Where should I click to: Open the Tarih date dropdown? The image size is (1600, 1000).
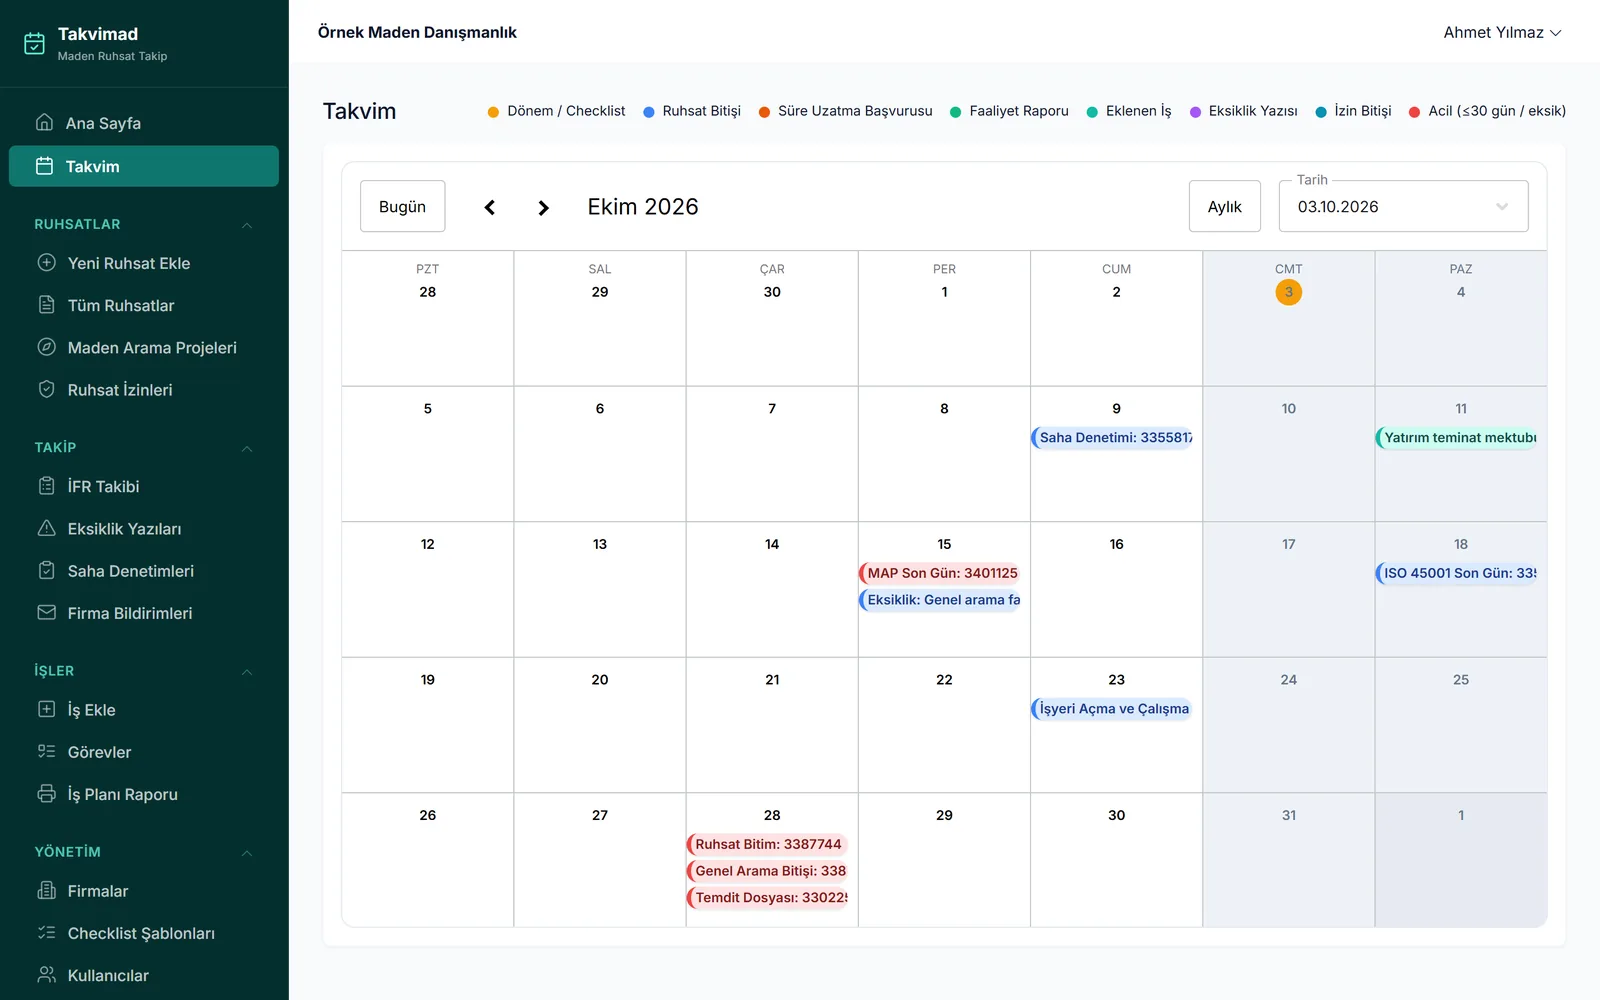[1403, 206]
